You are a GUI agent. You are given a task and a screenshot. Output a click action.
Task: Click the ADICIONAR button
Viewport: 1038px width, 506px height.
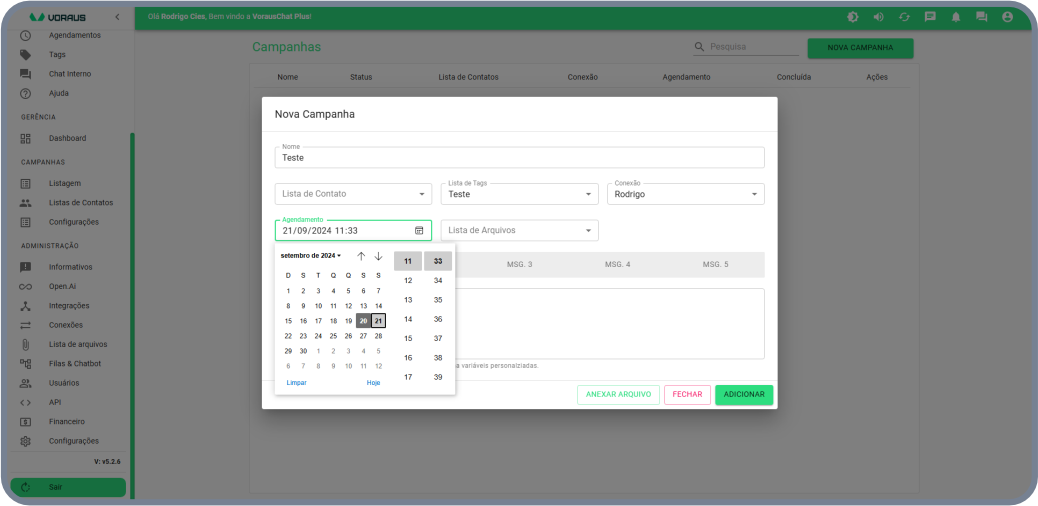[744, 395]
